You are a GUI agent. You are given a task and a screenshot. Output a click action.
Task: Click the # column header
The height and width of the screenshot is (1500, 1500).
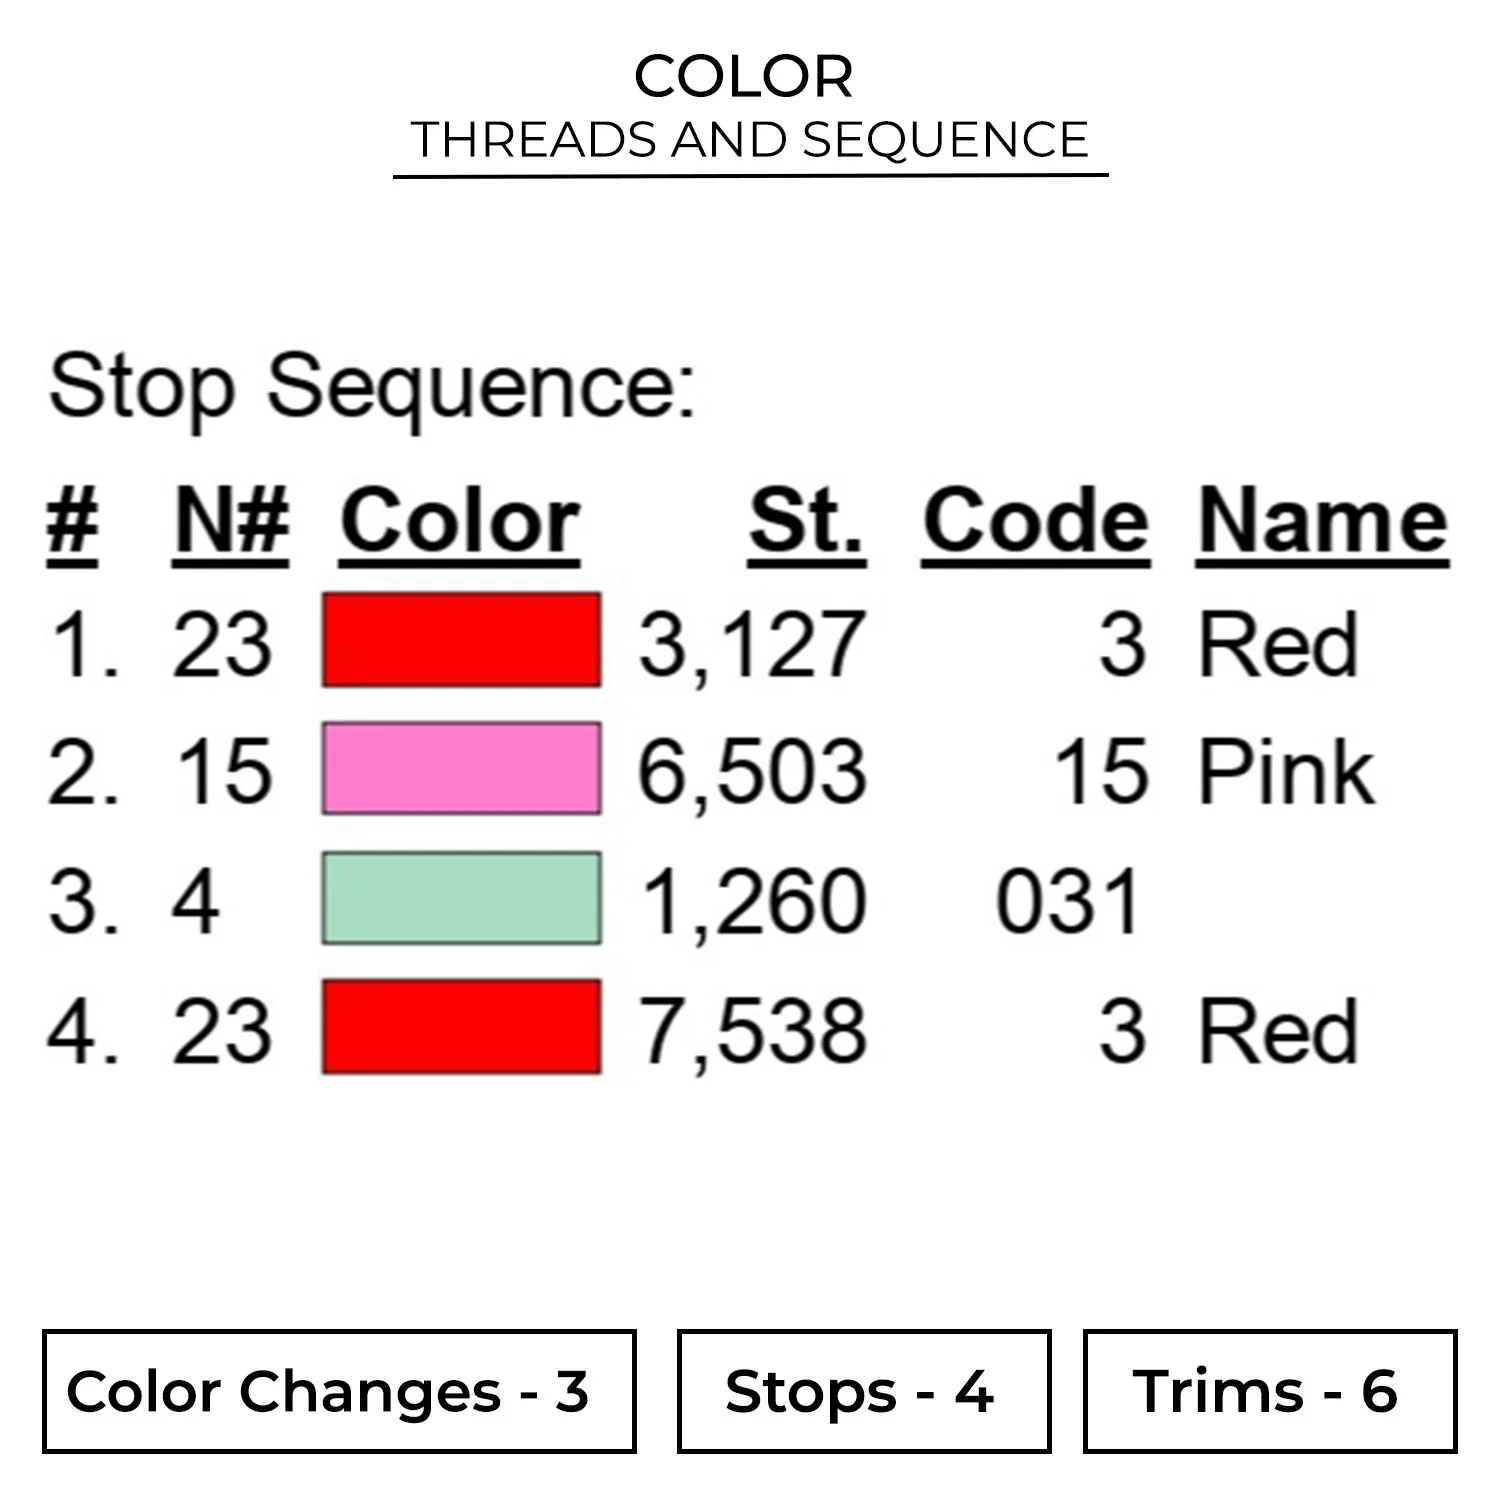coord(72,522)
